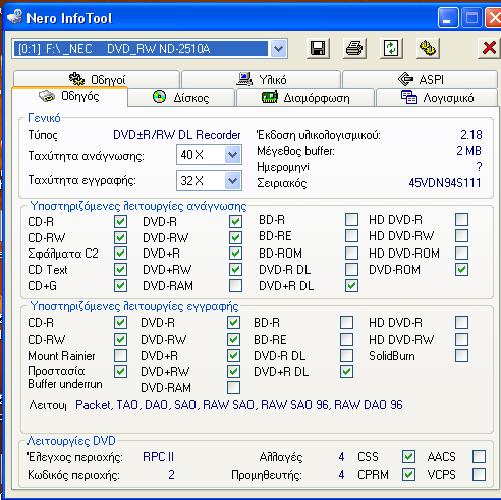Switch to the Οδηγοί tab
Image resolution: width=501 pixels, height=500 pixels.
click(x=96, y=79)
